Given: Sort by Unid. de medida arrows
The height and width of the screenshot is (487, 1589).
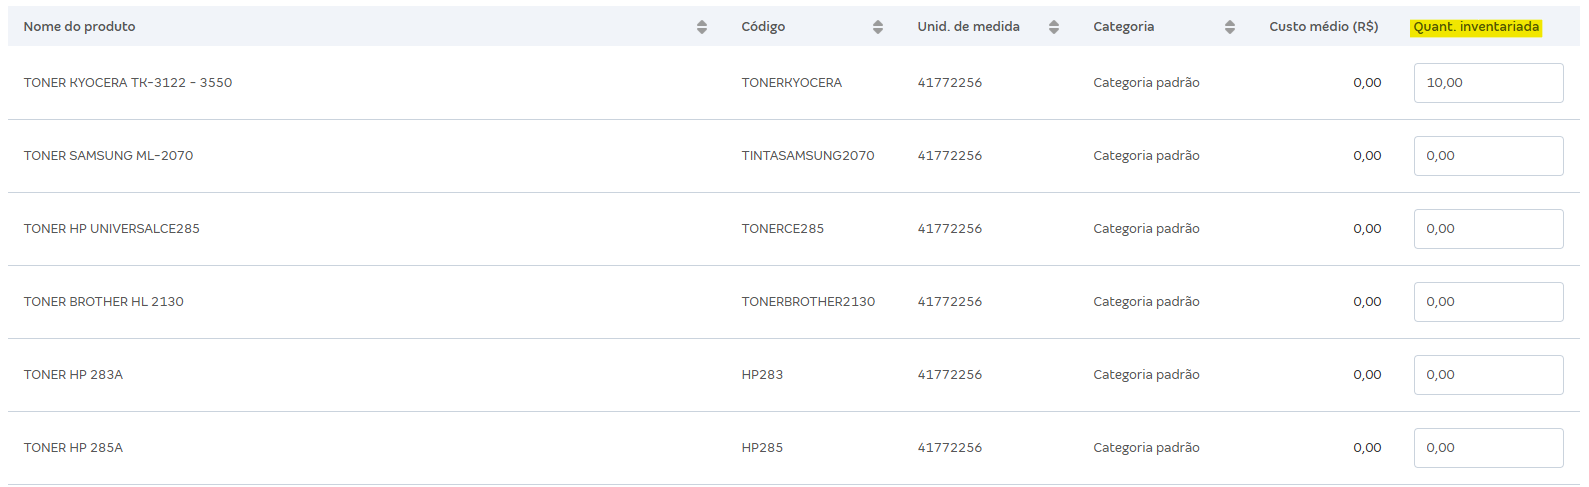Looking at the screenshot, I should 1054,27.
